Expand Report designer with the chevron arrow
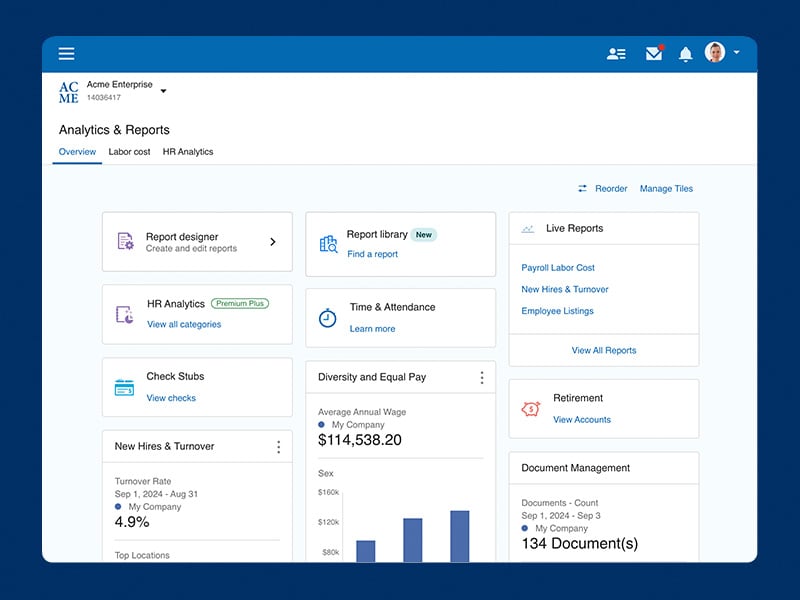The image size is (800, 600). click(271, 241)
